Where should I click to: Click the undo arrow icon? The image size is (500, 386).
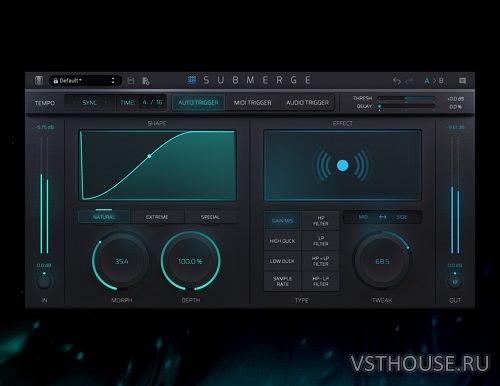pyautogui.click(x=396, y=81)
